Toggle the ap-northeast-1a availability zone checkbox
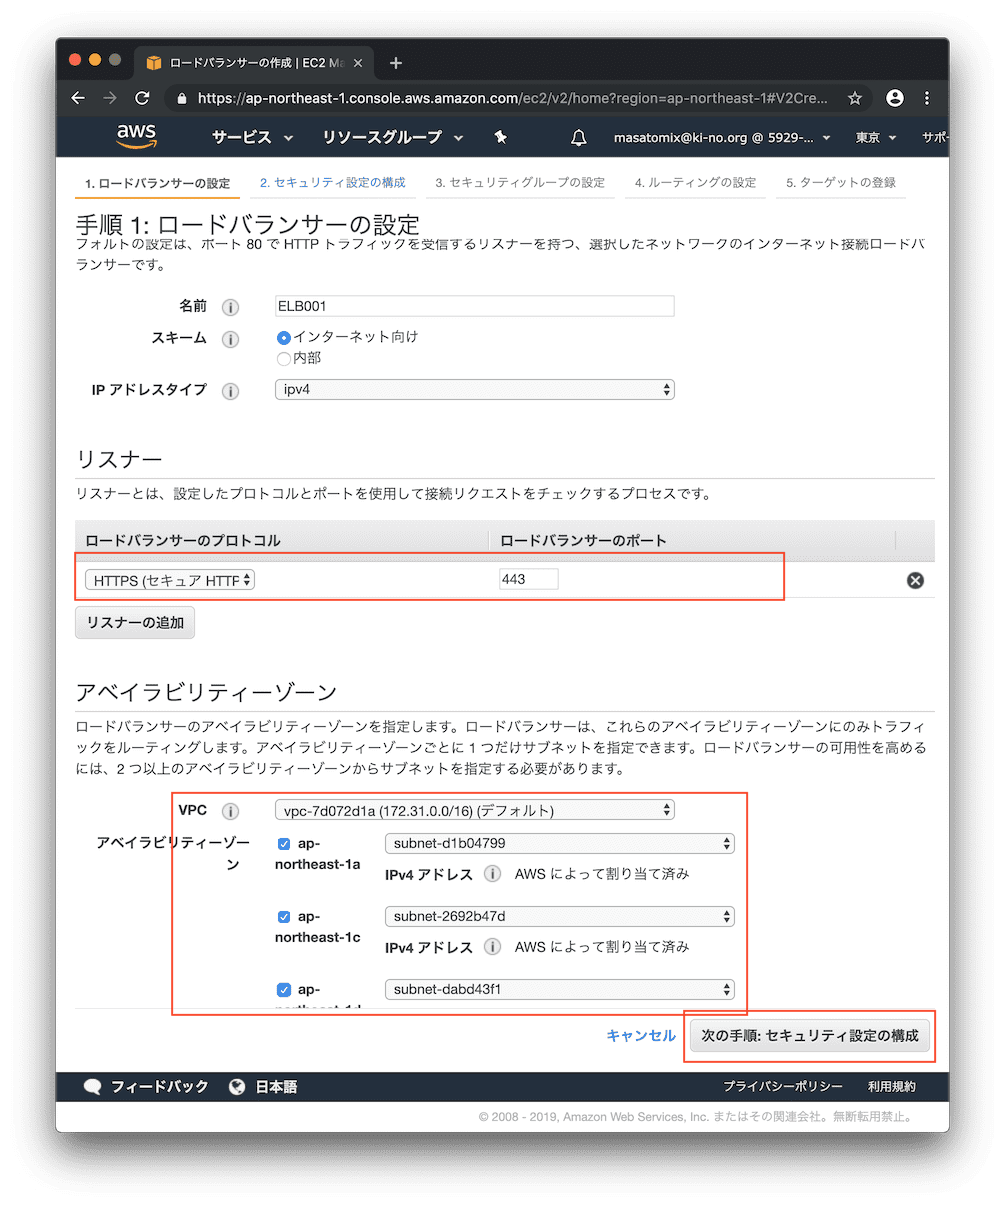1005x1206 pixels. tap(284, 844)
